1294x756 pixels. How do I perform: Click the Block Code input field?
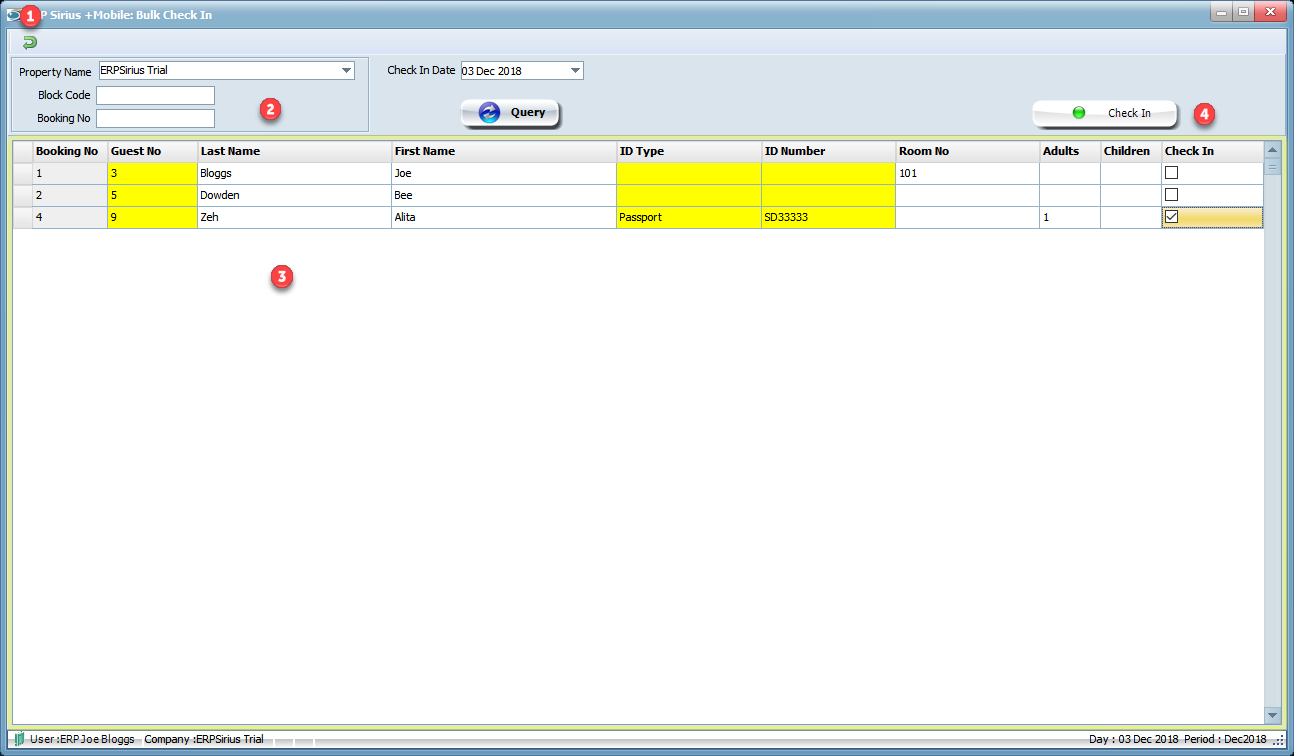tap(155, 95)
